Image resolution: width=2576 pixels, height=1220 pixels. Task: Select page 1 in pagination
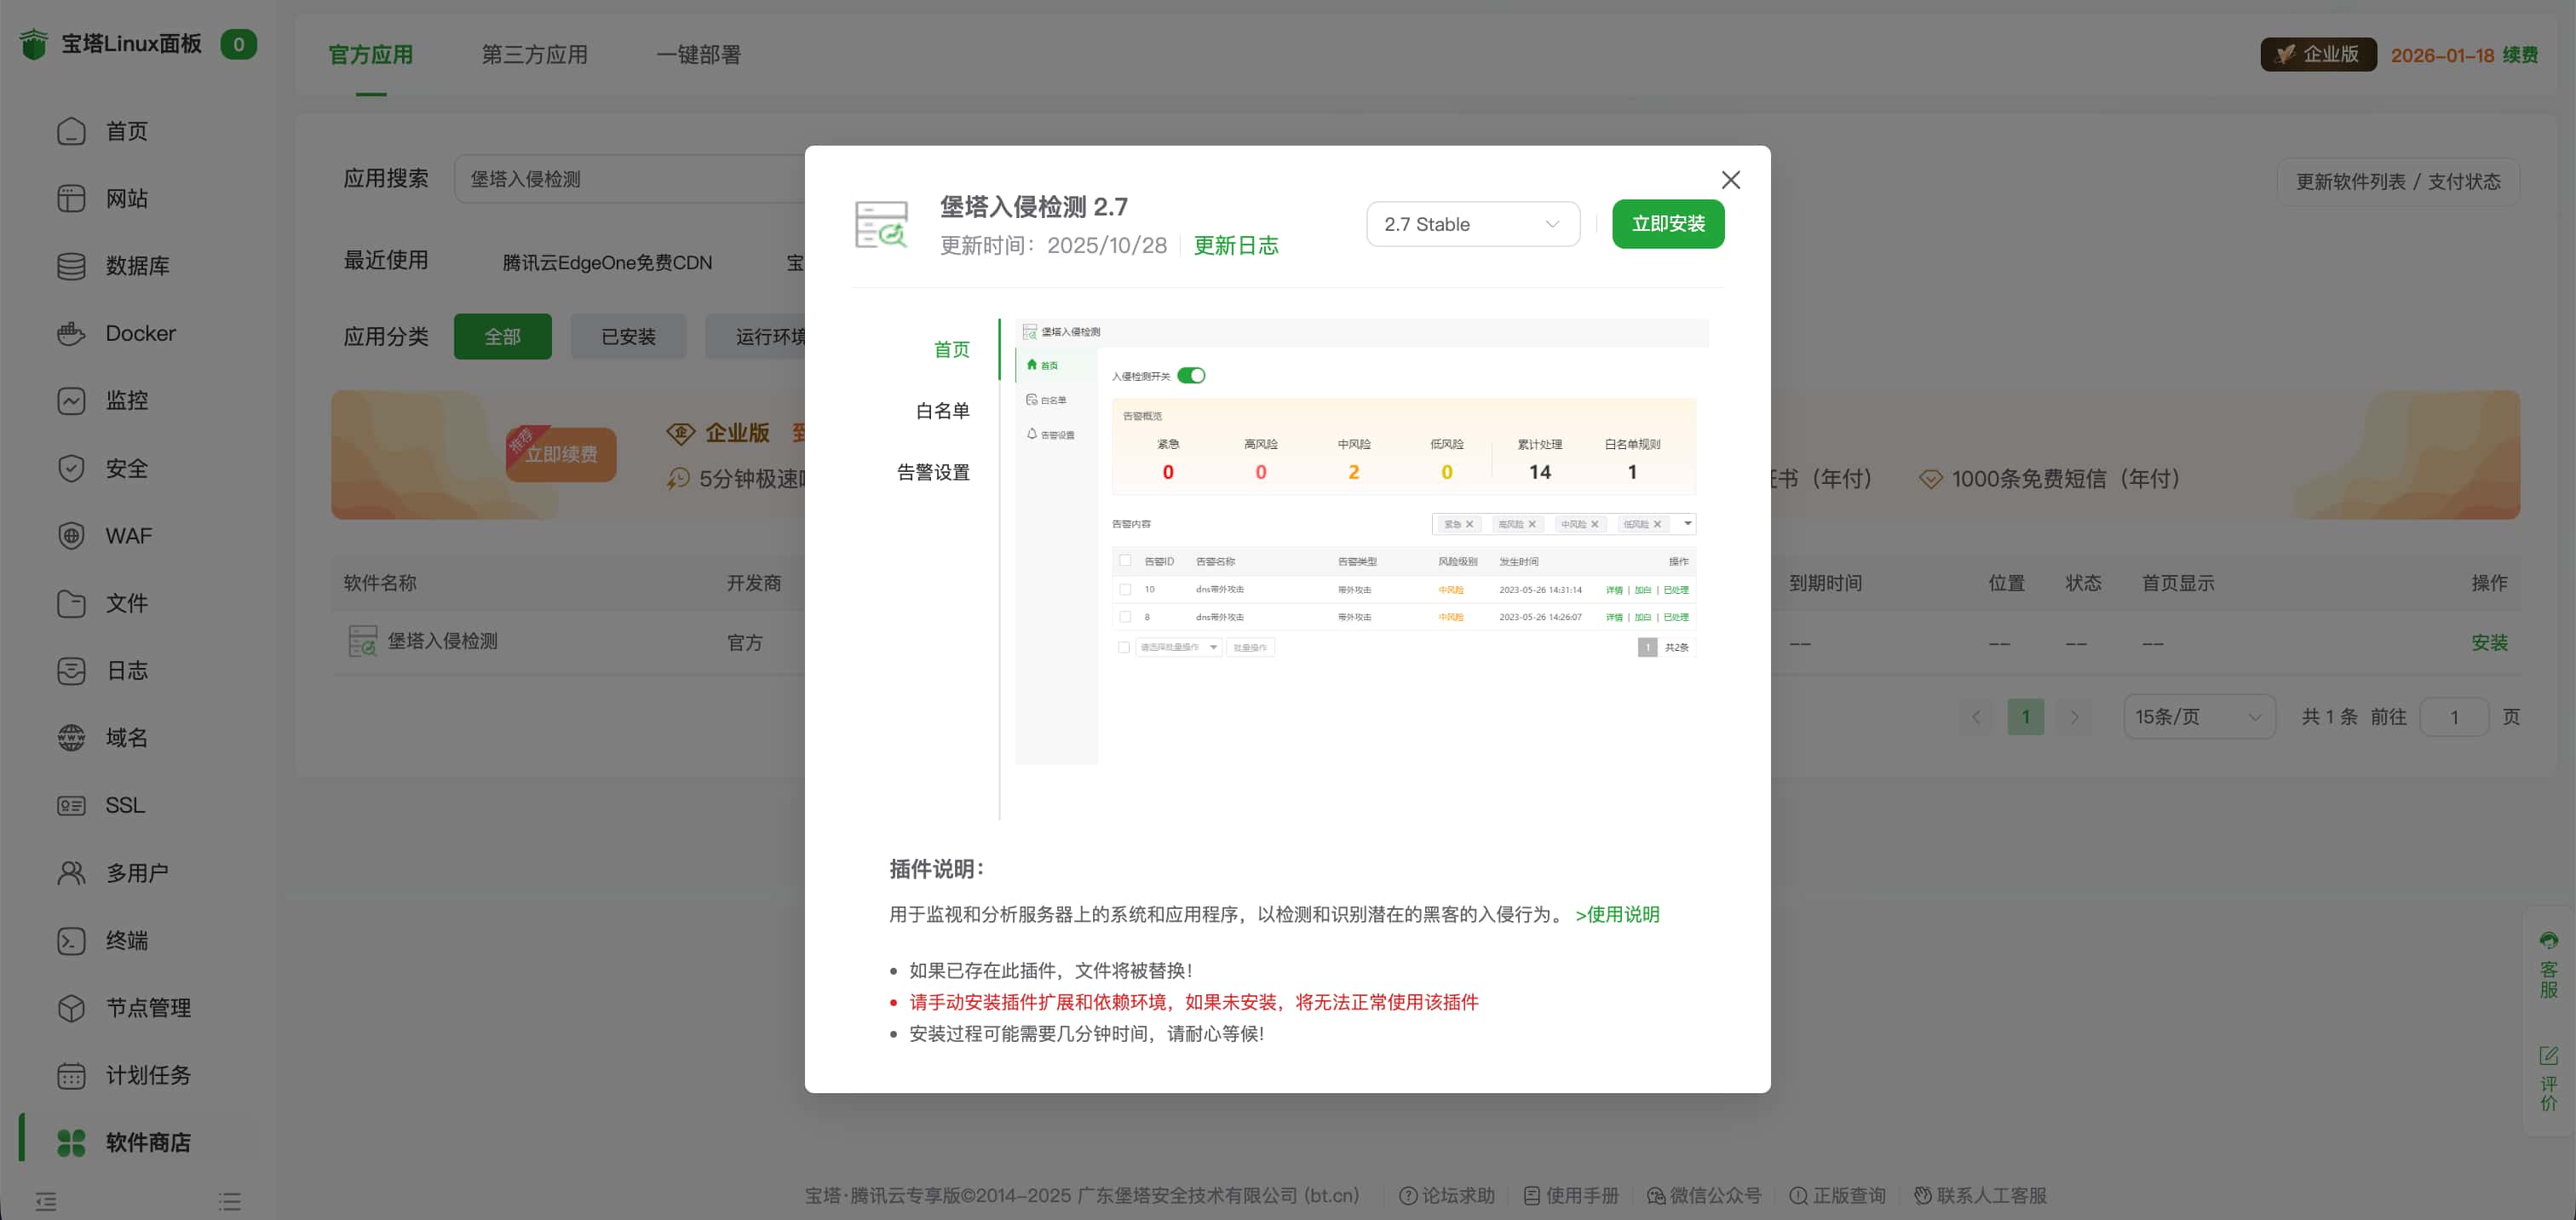click(x=2025, y=717)
